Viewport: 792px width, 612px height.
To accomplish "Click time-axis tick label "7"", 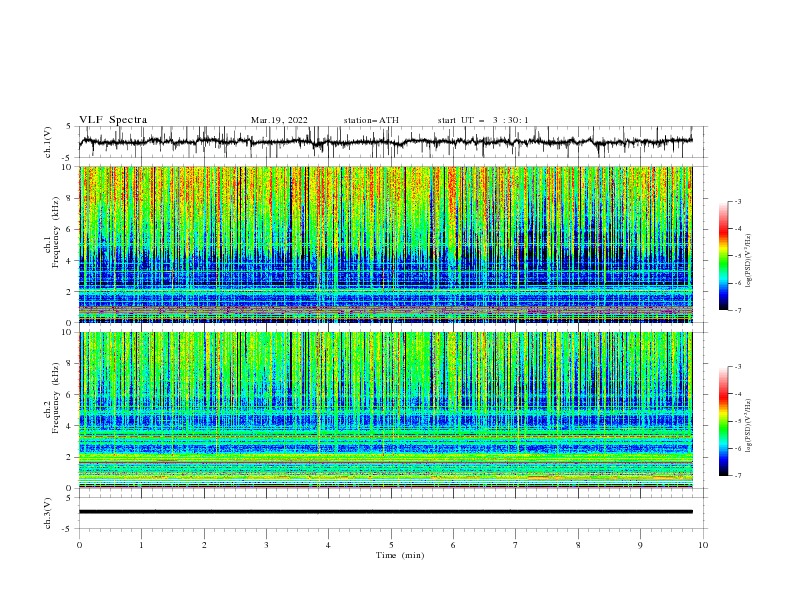I will click(x=516, y=545).
